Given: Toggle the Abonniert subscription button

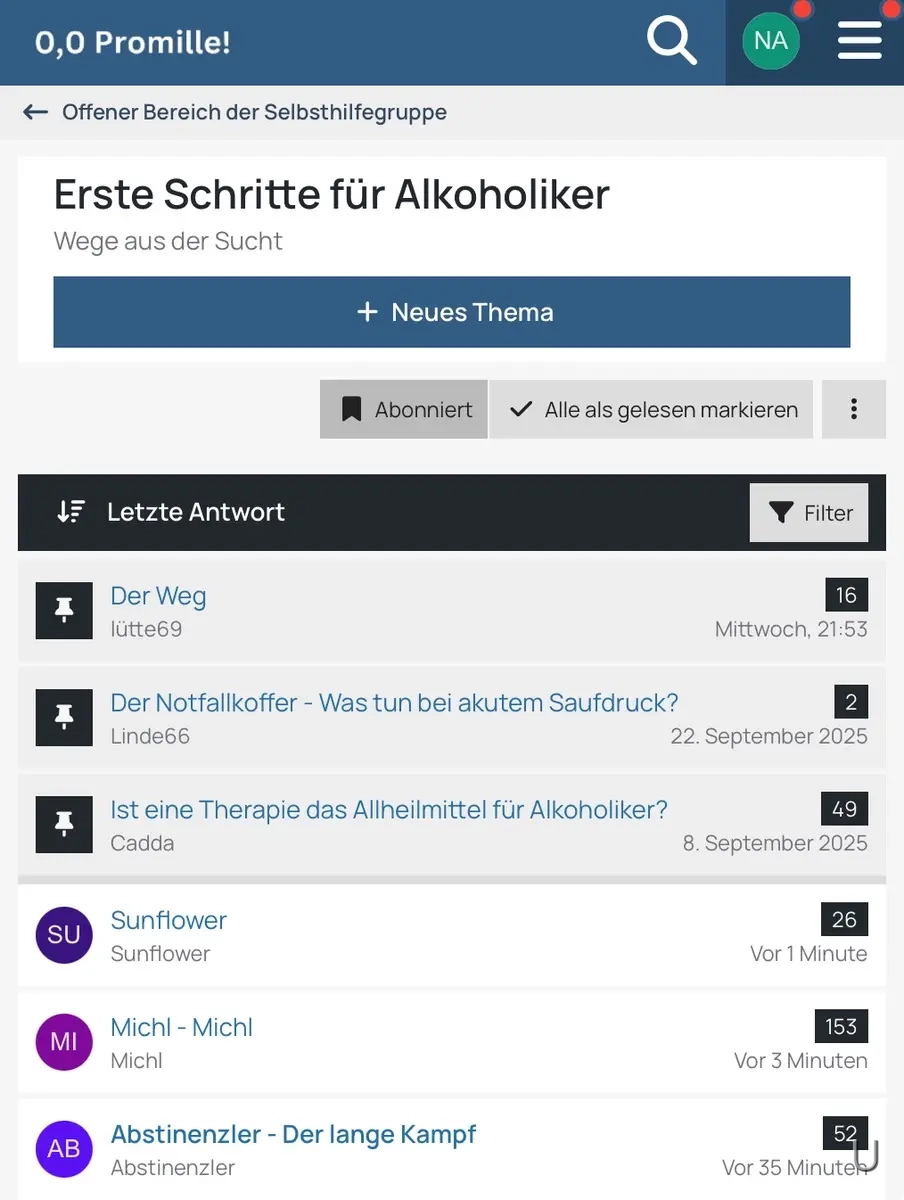Looking at the screenshot, I should click(404, 409).
